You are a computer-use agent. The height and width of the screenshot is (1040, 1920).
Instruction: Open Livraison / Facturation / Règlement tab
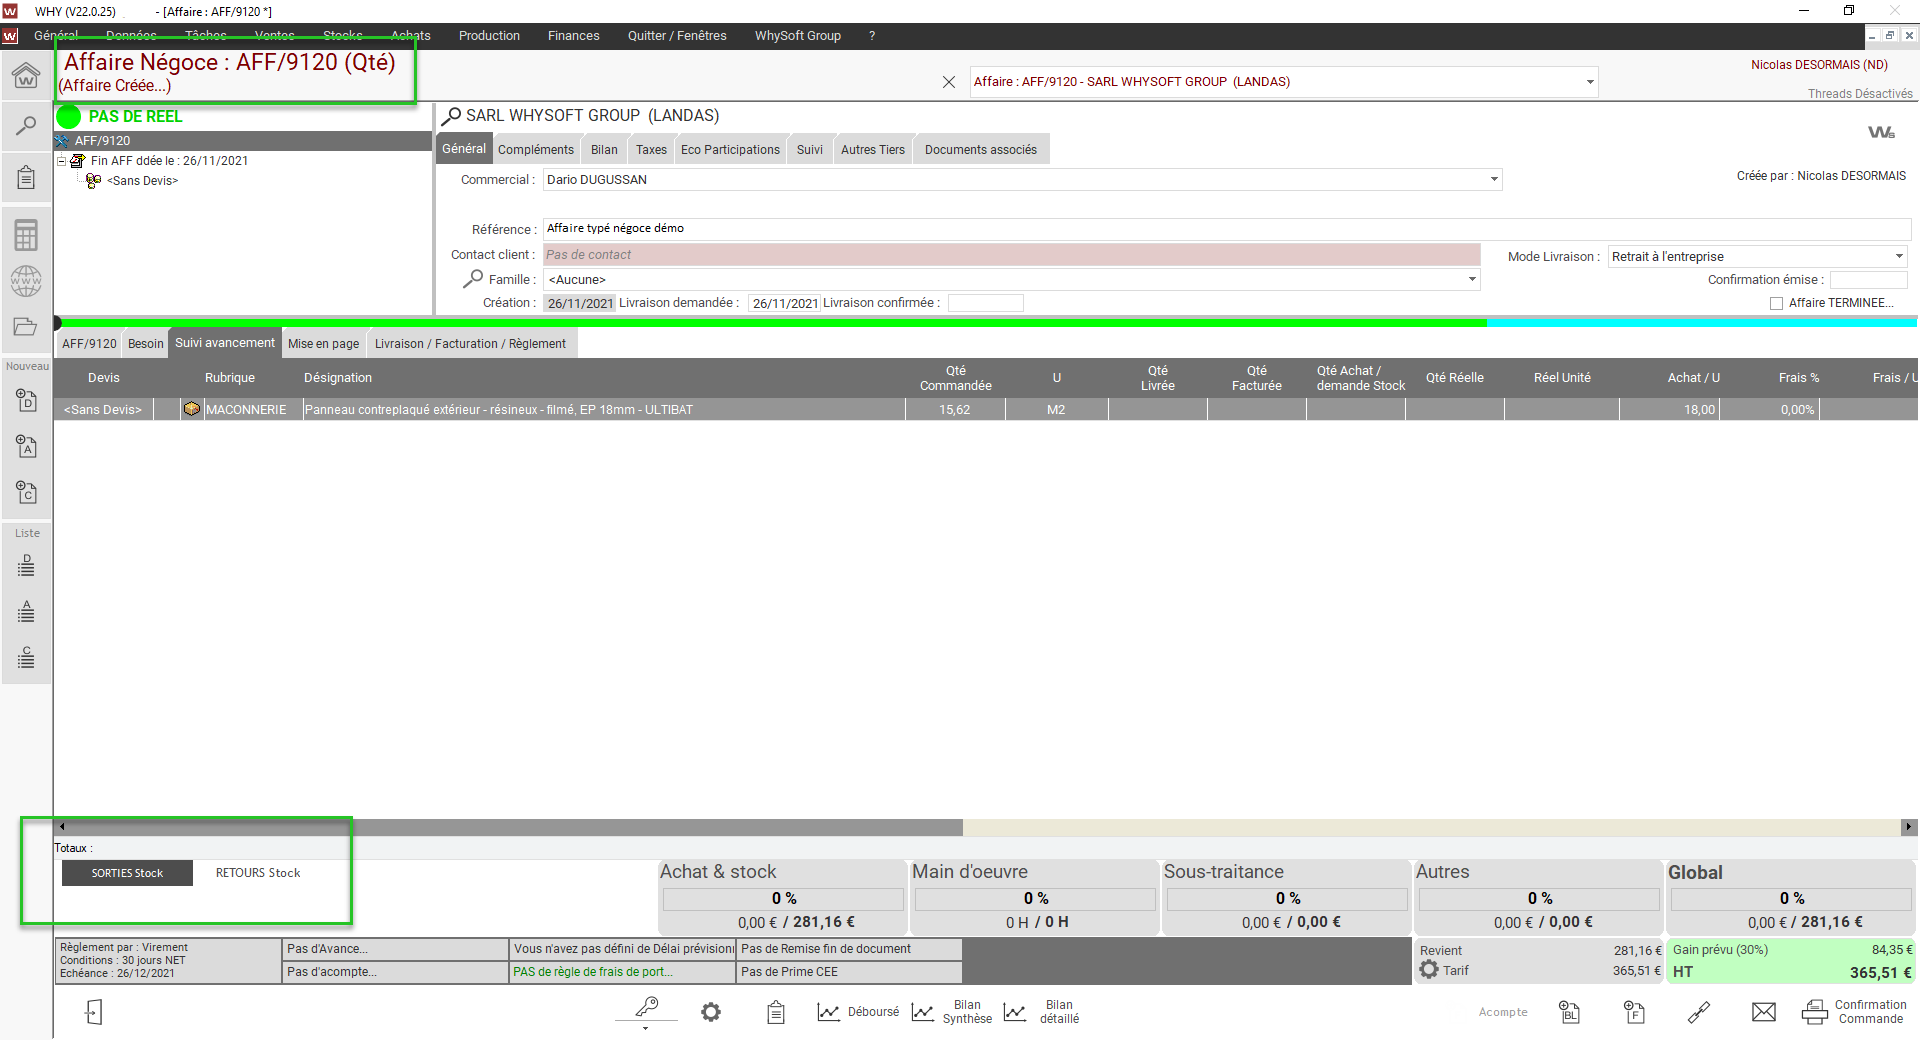point(470,343)
